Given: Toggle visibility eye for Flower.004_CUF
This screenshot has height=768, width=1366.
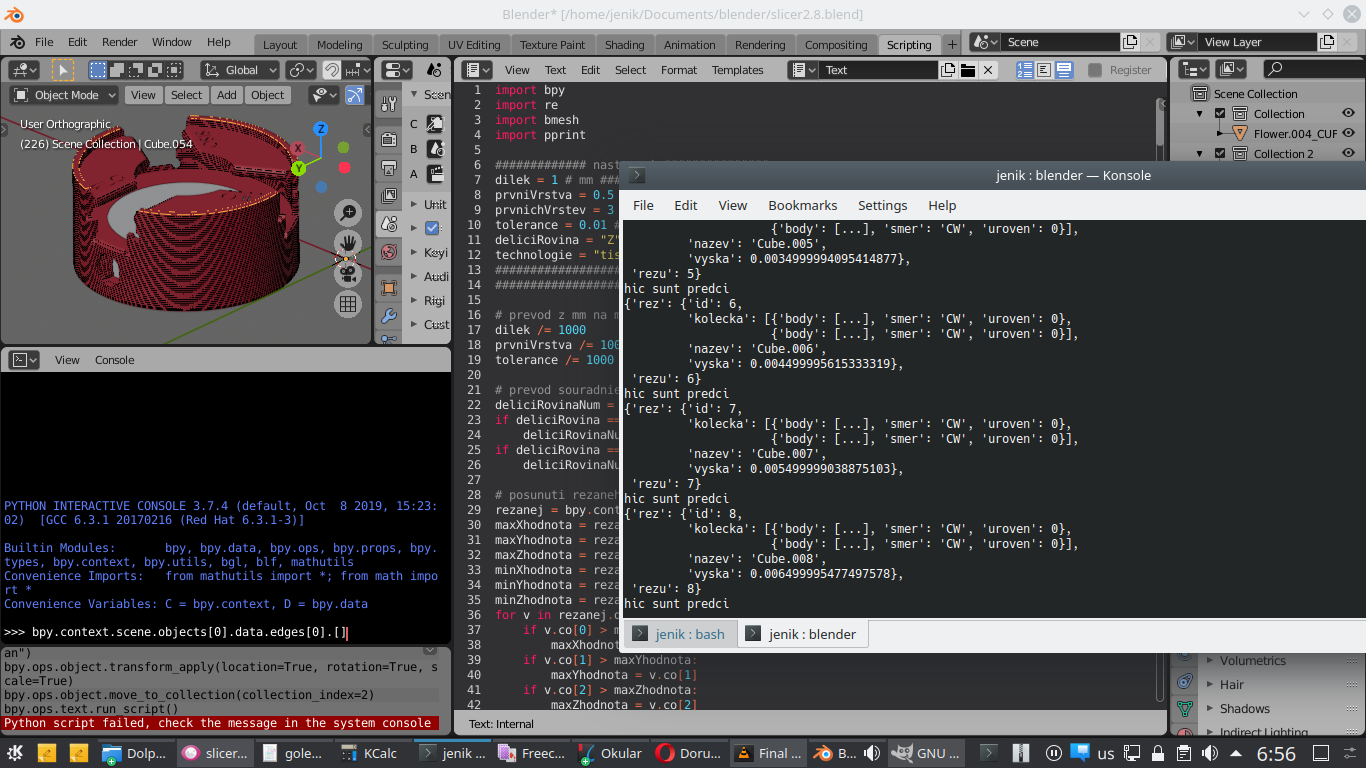Looking at the screenshot, I should coord(1348,133).
